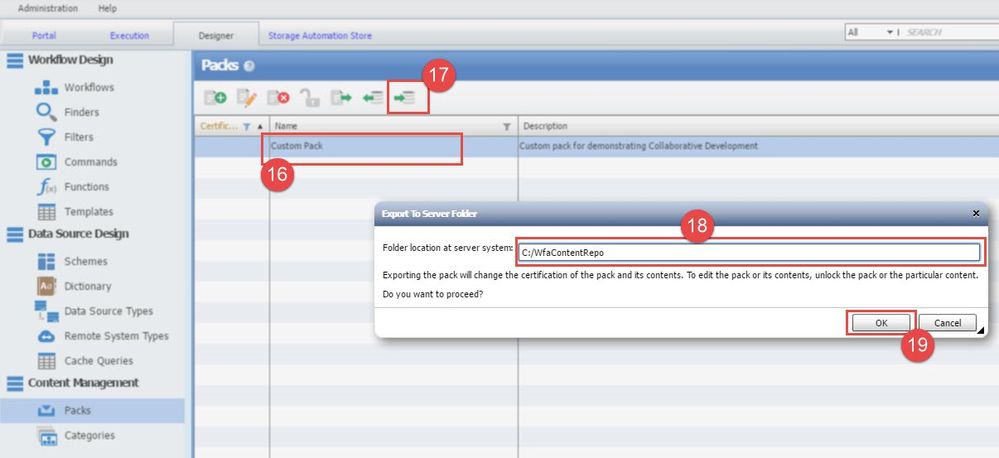Collapse the Workflow Design section
Viewport: 999px width, 458px height.
click(x=15, y=60)
